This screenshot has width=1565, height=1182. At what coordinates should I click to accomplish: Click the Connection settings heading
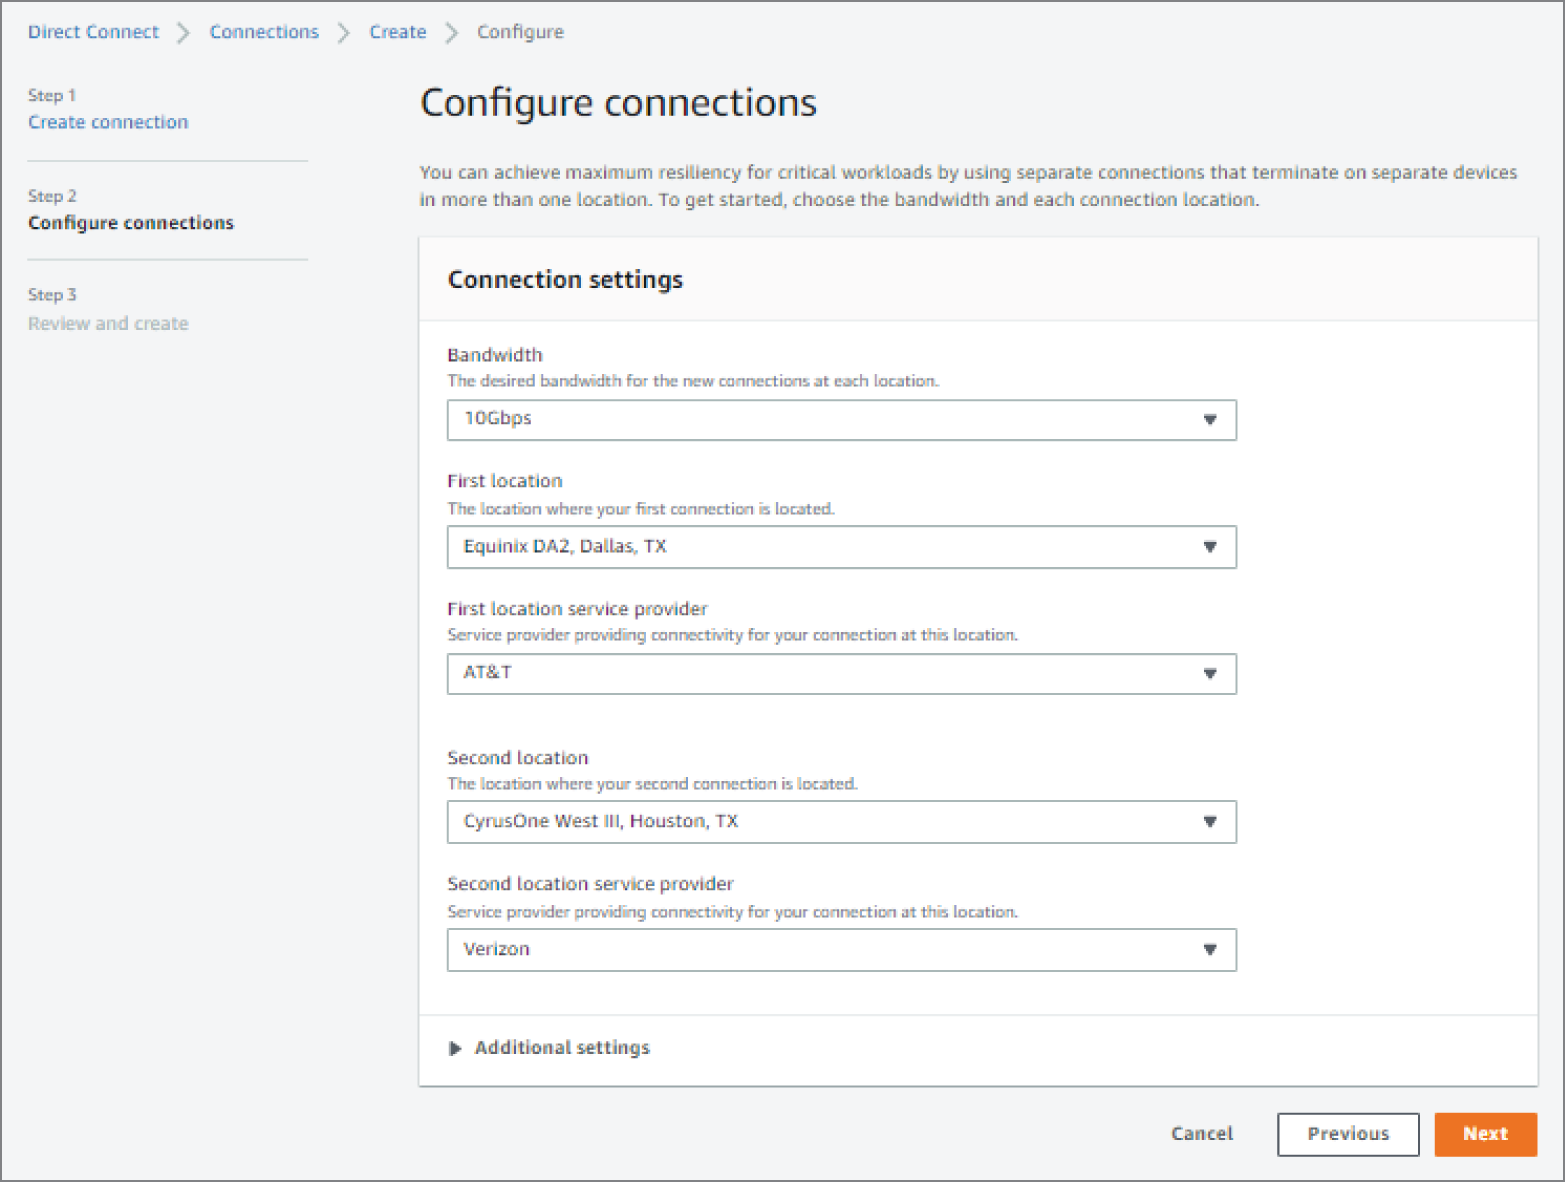(565, 280)
